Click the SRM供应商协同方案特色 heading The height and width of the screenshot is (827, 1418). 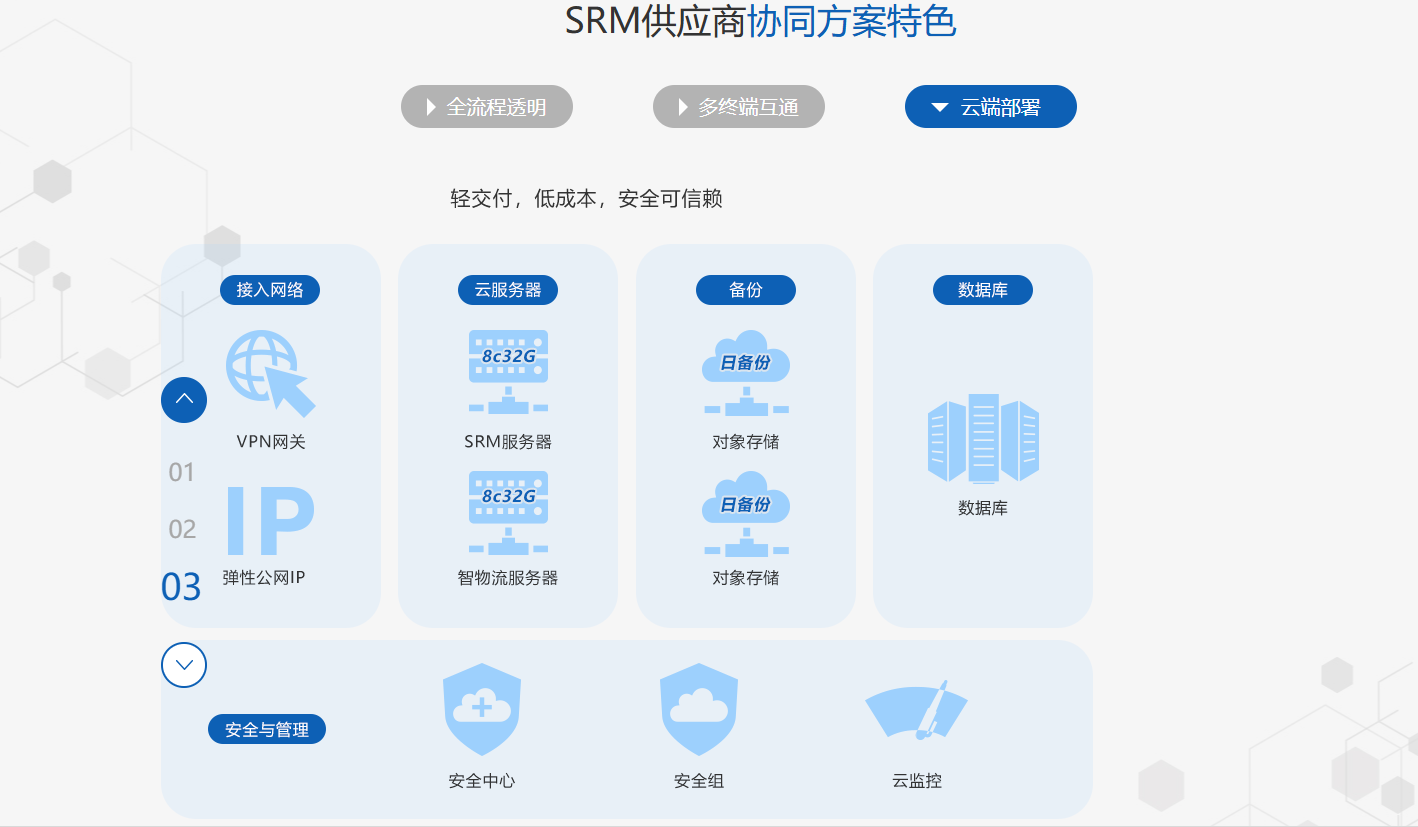[761, 20]
